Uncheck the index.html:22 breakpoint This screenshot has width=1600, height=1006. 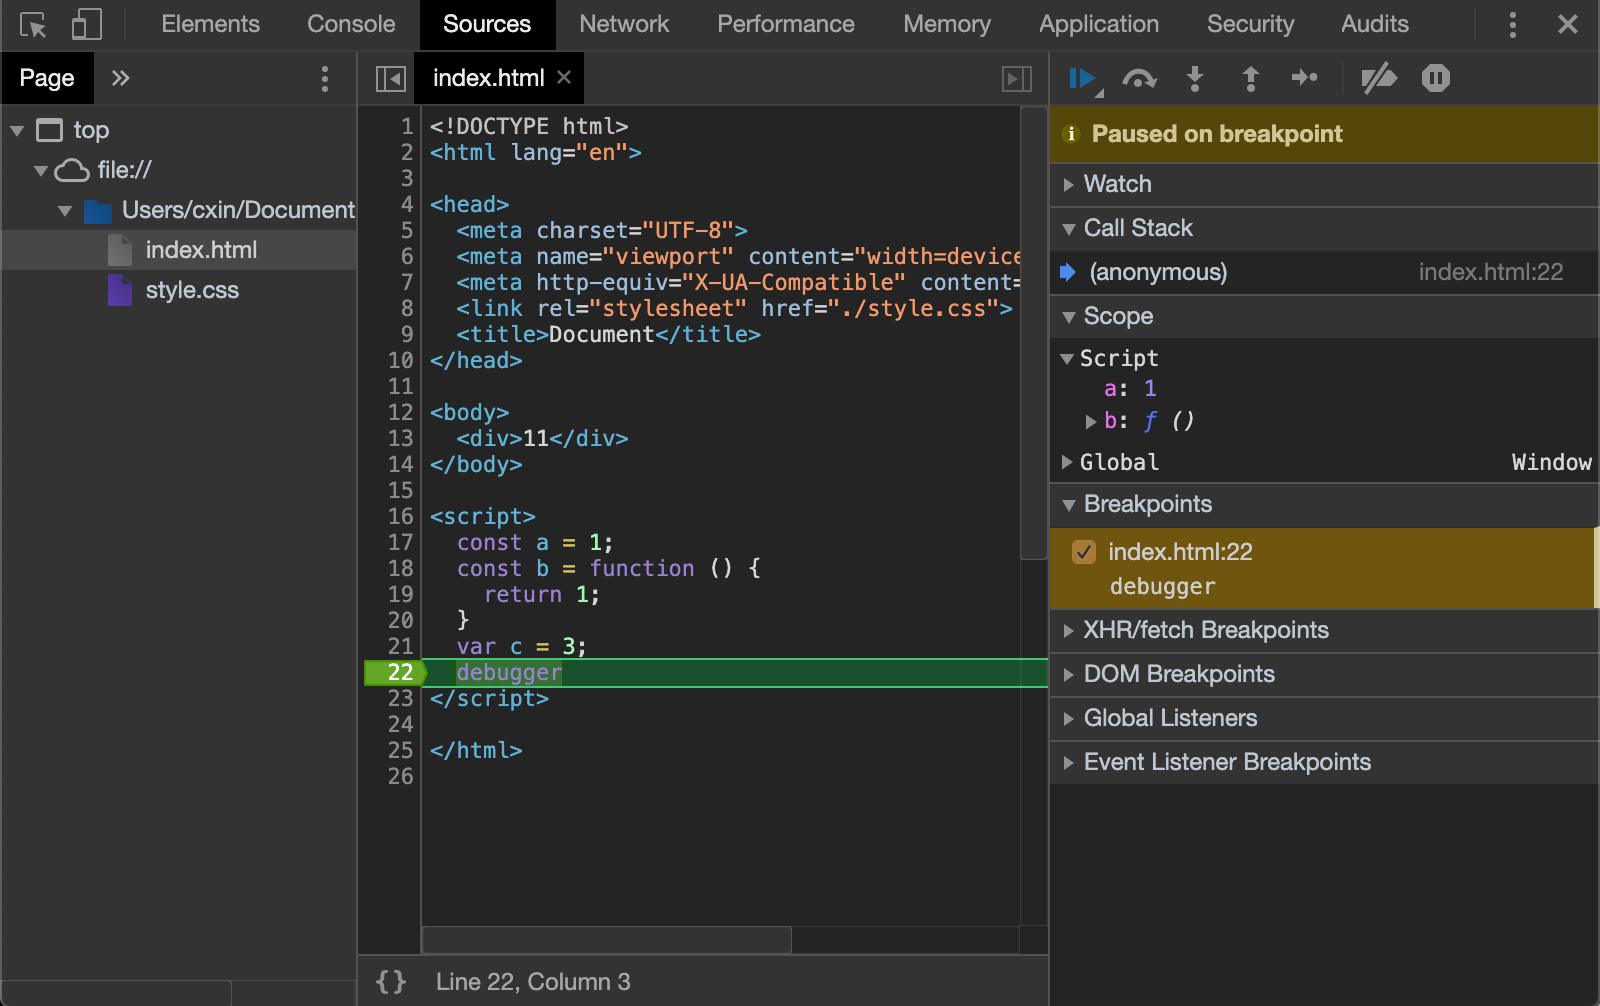1085,551
